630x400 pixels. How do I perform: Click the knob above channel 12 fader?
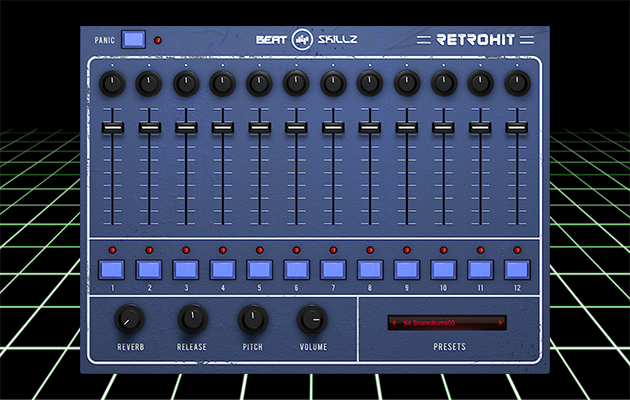click(x=517, y=83)
